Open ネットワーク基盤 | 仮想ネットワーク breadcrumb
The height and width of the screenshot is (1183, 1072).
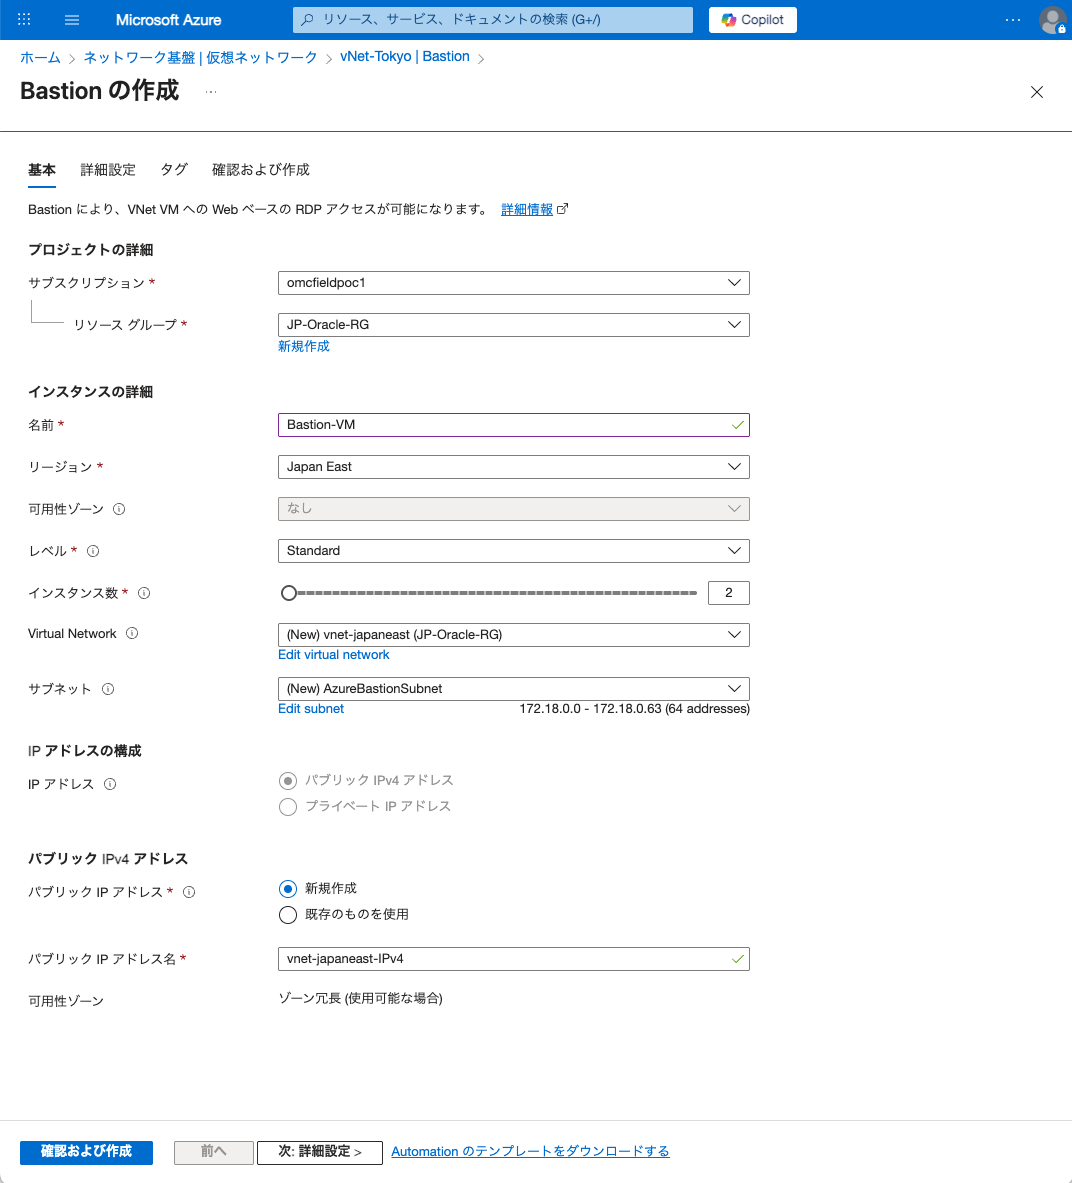(x=200, y=57)
